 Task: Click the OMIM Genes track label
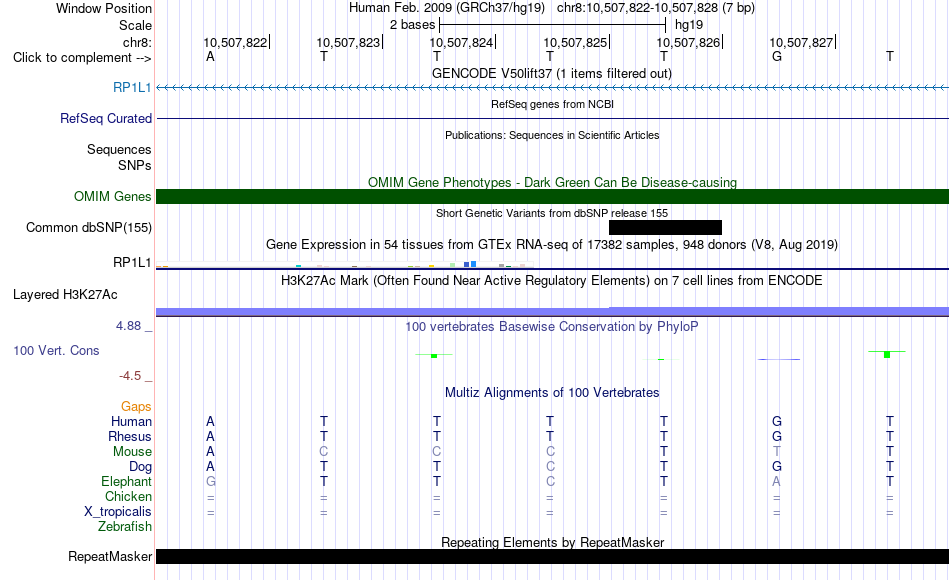coord(113,197)
